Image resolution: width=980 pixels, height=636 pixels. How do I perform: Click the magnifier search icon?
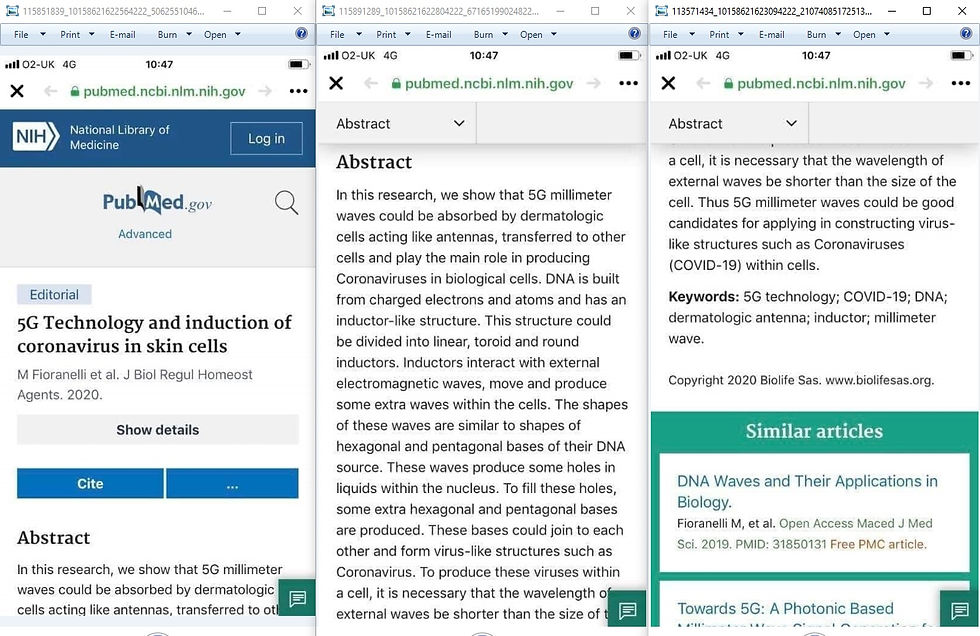pyautogui.click(x=286, y=202)
